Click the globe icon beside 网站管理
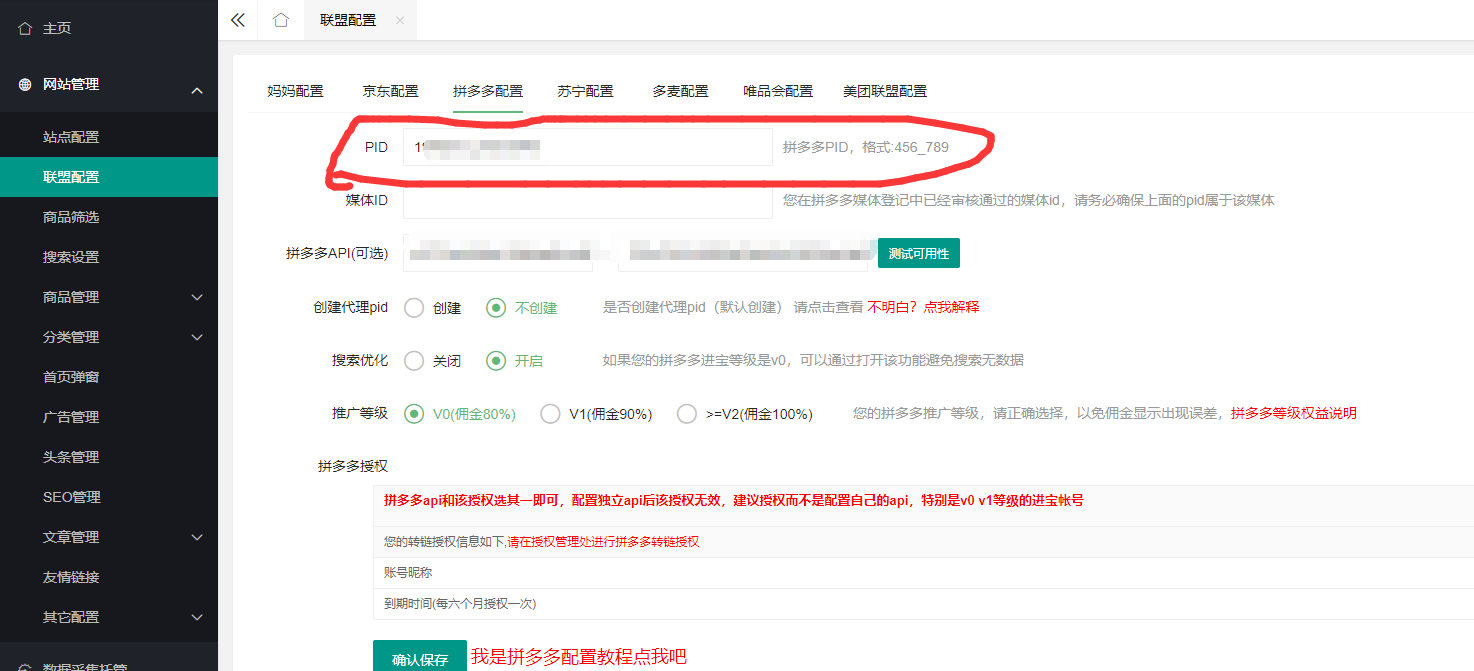The image size is (1474, 671). point(25,84)
